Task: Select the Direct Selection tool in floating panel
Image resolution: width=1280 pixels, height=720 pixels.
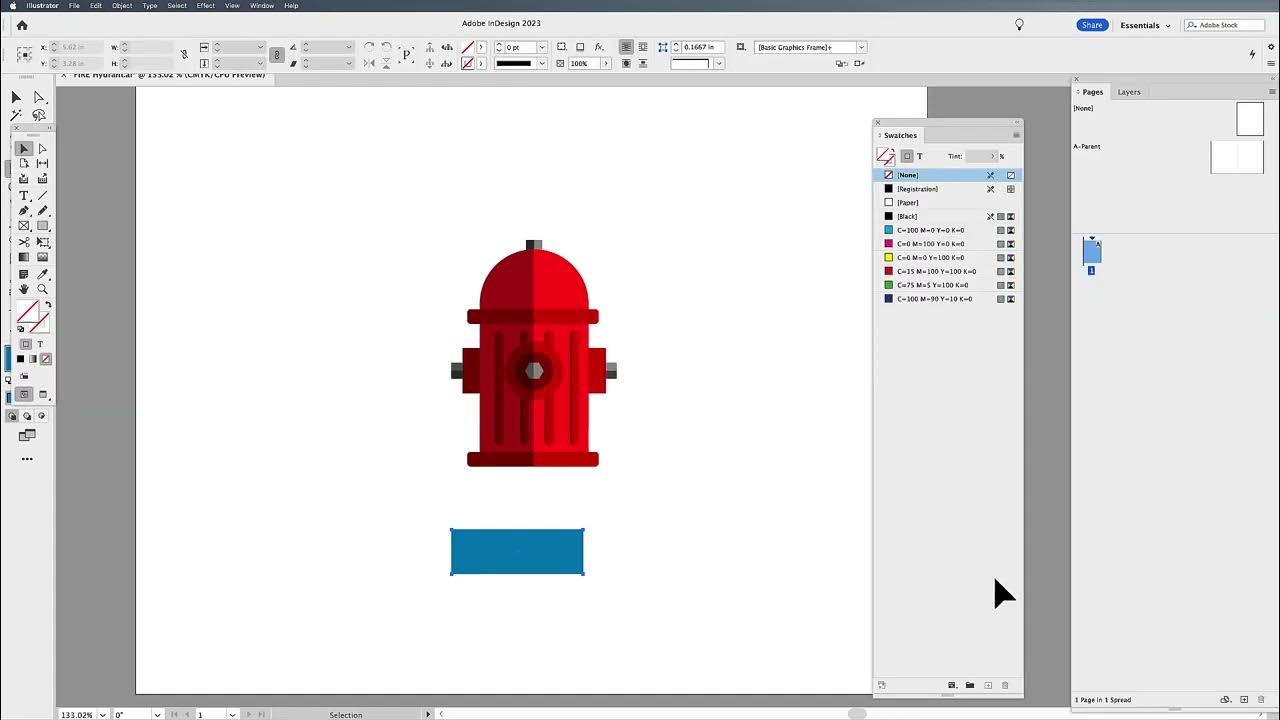Action: pos(42,149)
